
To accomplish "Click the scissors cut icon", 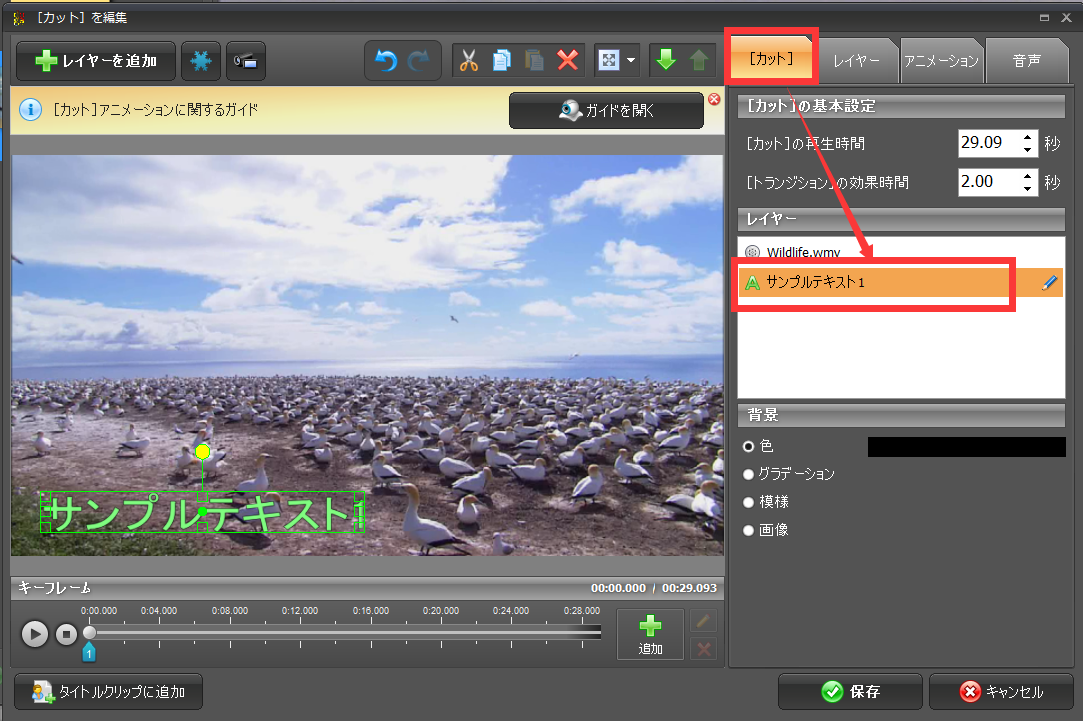I will pos(468,61).
